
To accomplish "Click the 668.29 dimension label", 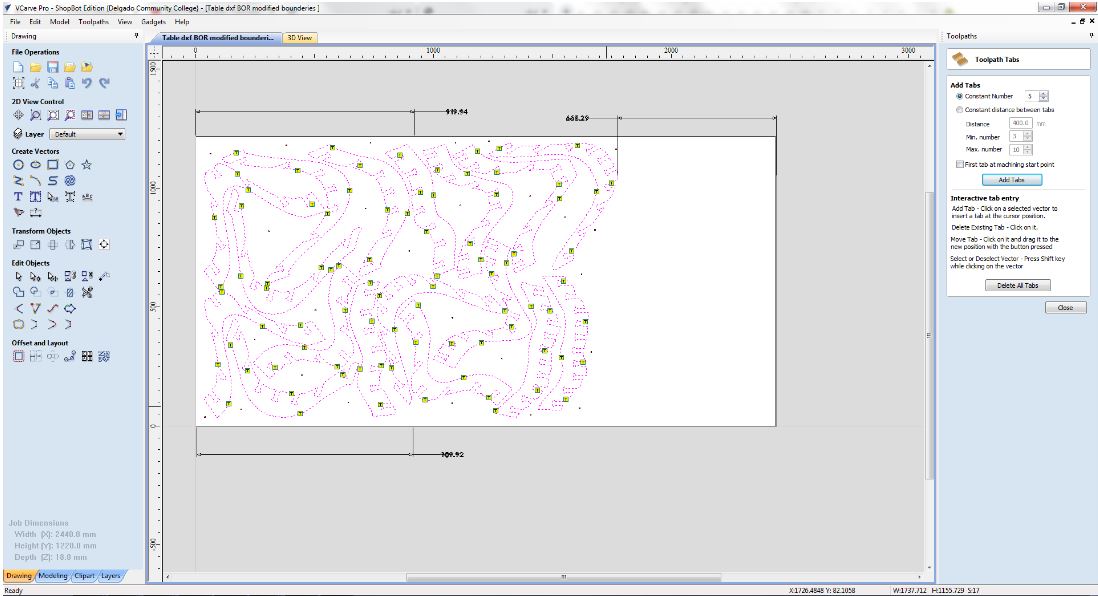I will 577,118.
